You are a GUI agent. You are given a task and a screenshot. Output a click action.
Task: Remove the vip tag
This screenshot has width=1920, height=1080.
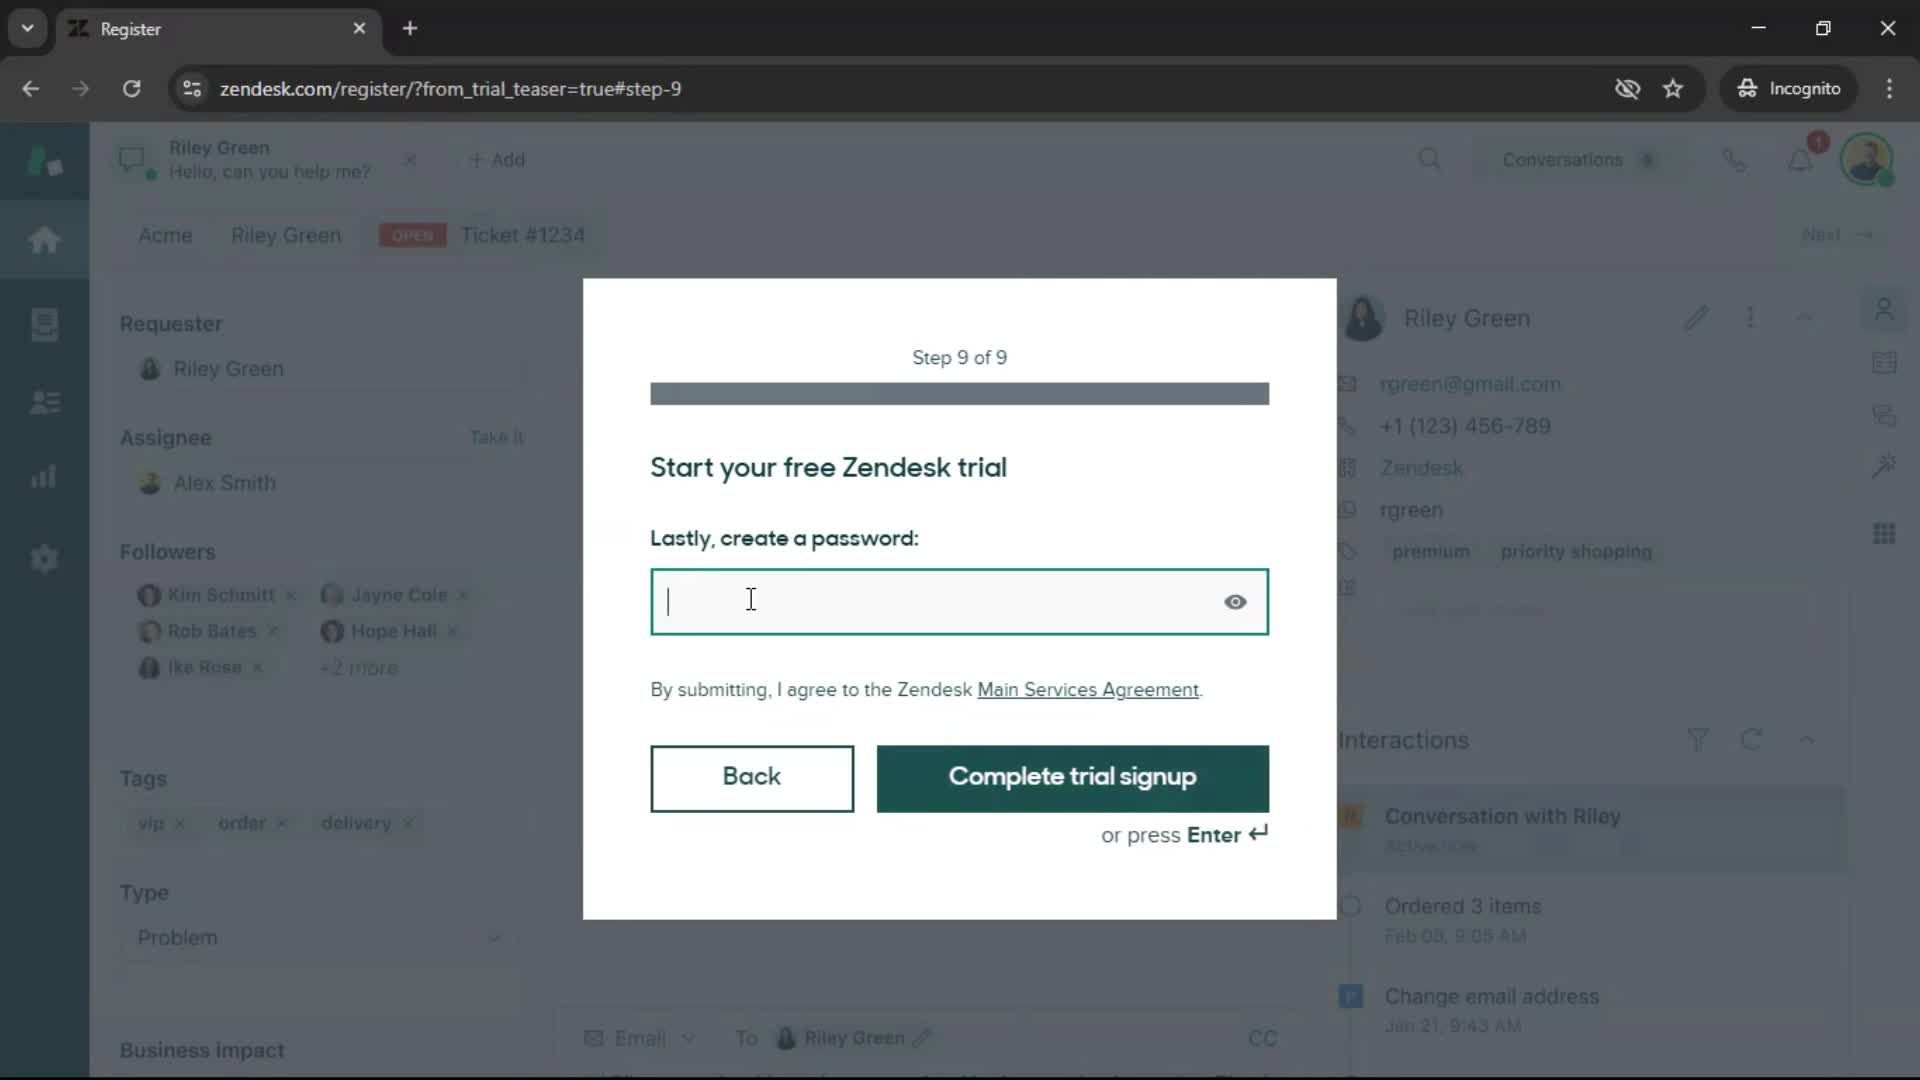pos(180,823)
